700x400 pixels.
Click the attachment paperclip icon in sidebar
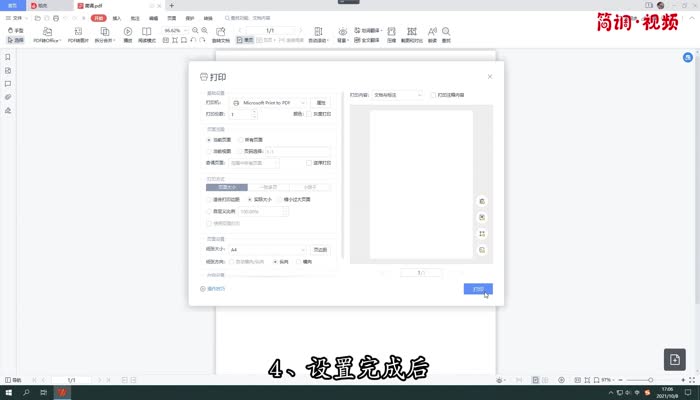[8, 97]
